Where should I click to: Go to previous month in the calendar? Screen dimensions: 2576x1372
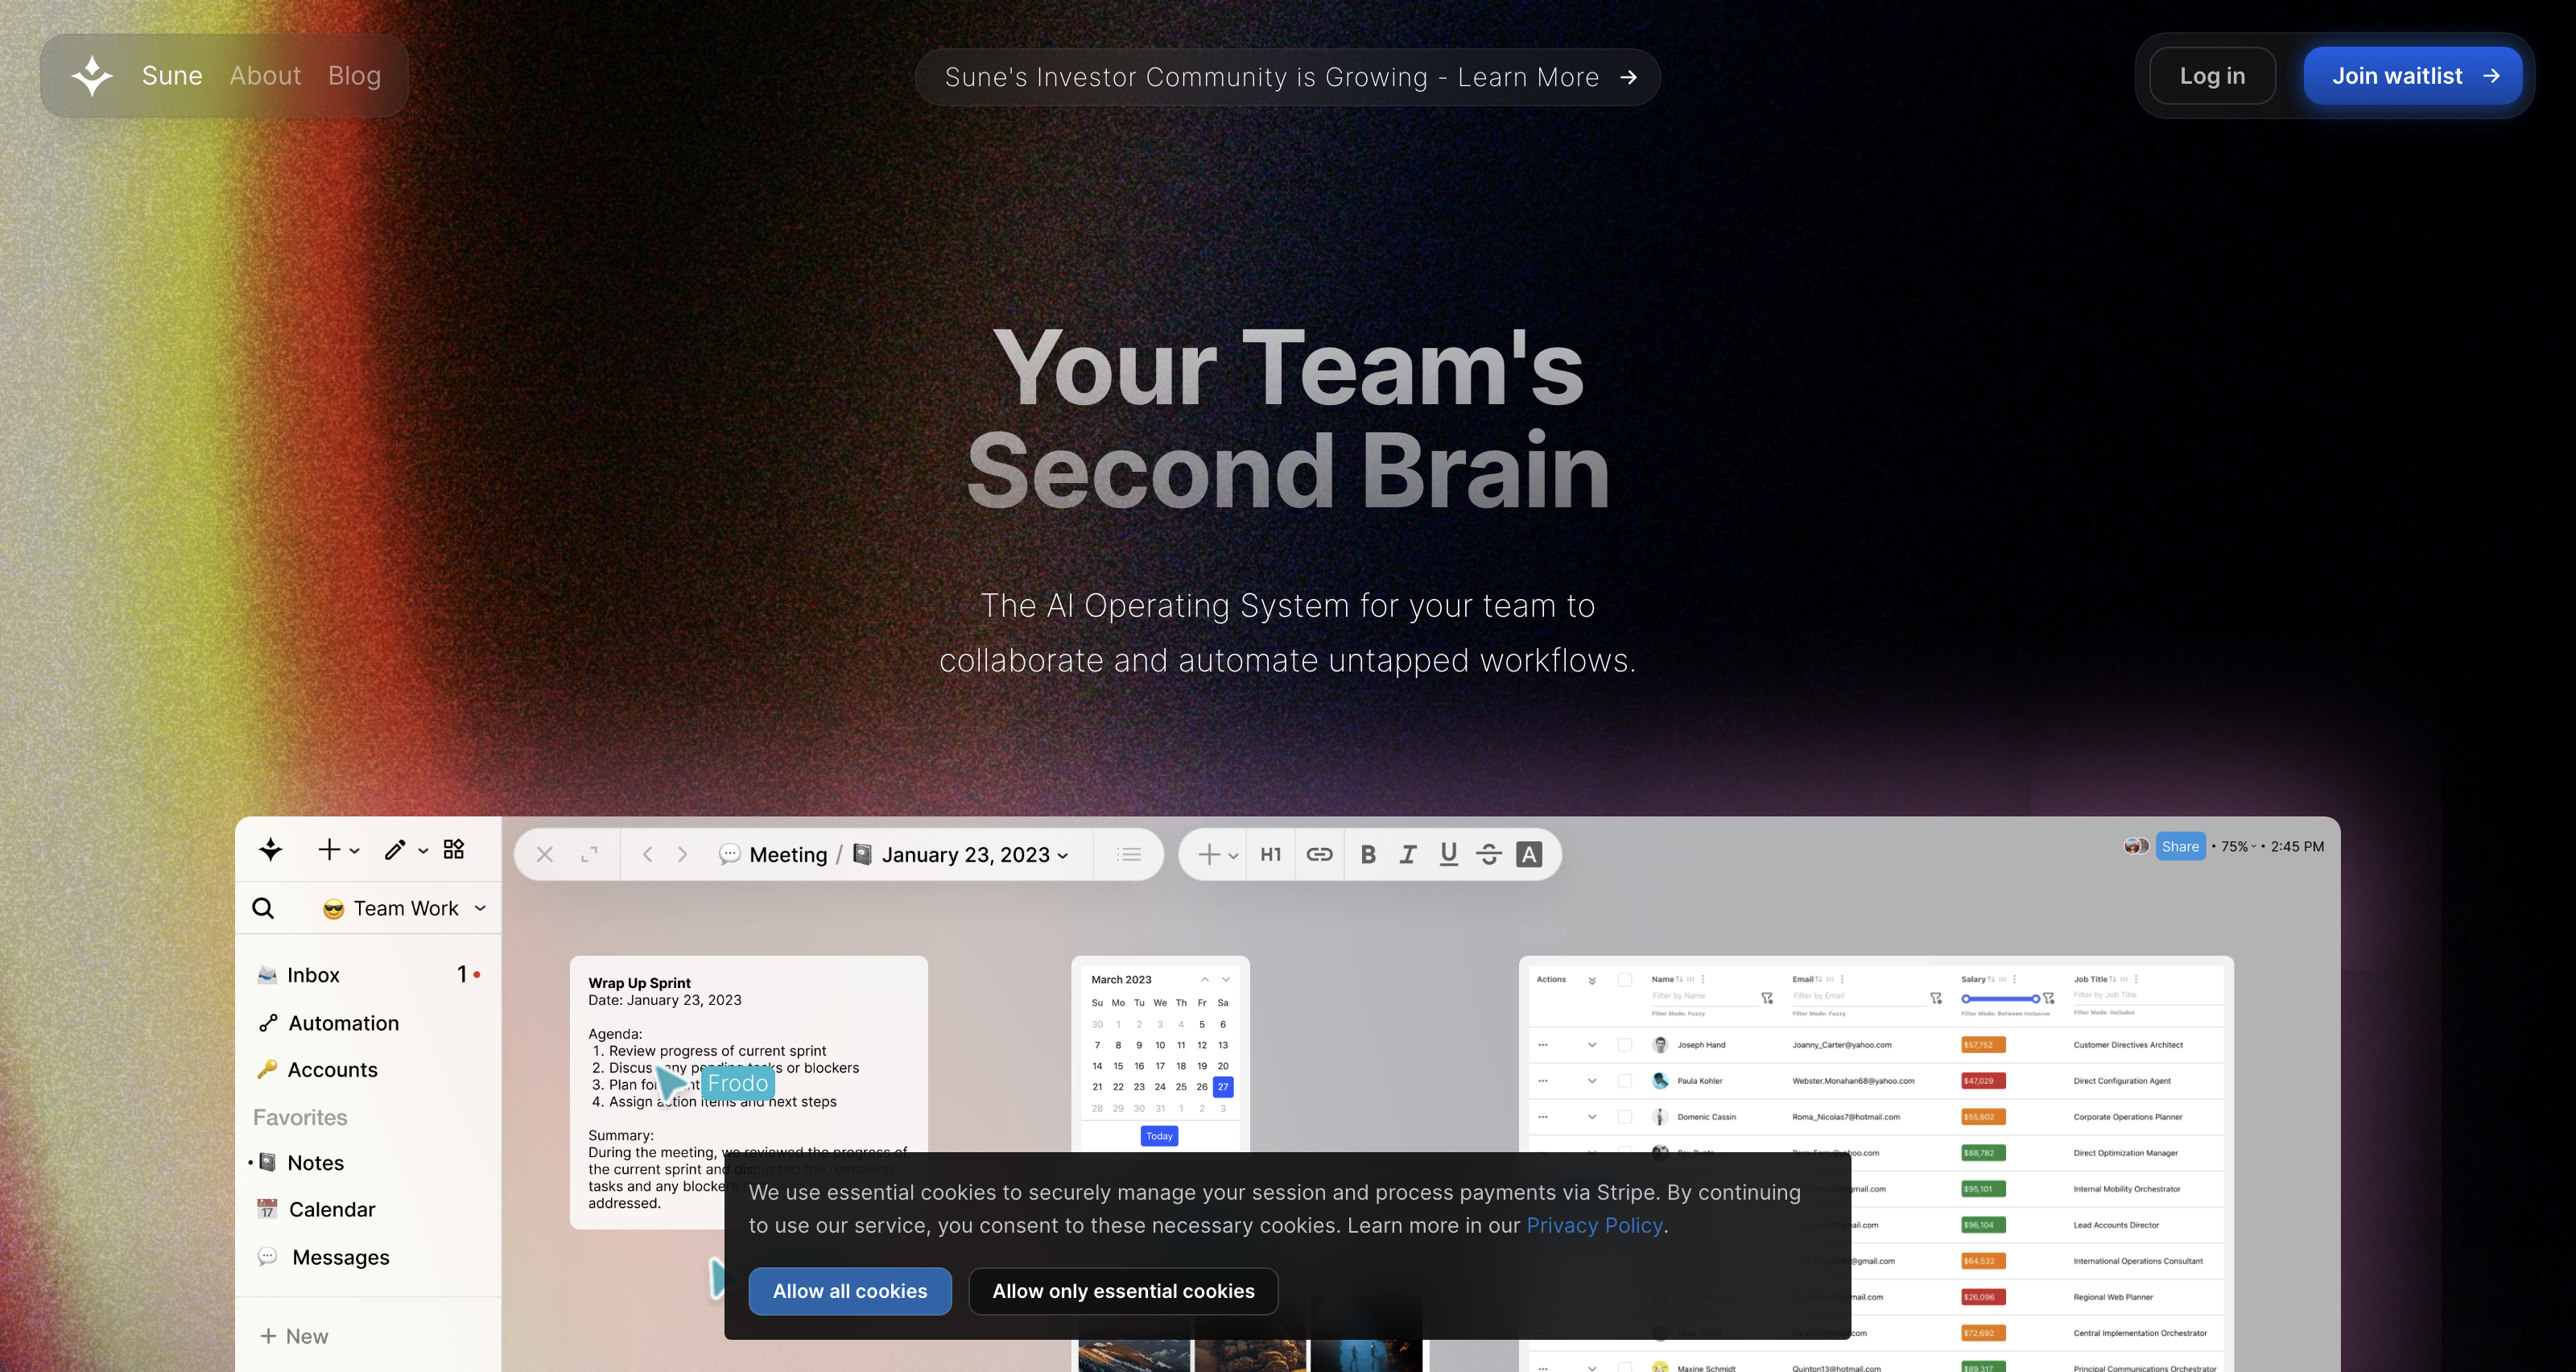[1205, 980]
